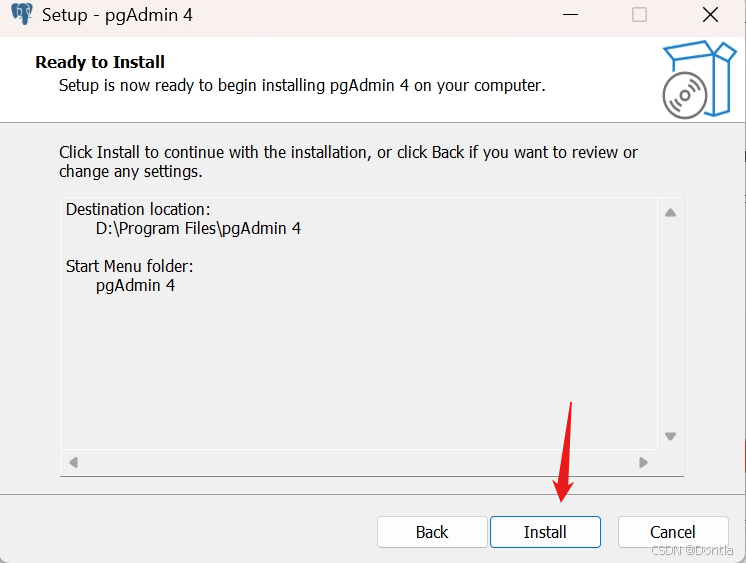Click the 'Ready to Install' heading
Viewport: 746px width, 563px height.
pos(100,62)
